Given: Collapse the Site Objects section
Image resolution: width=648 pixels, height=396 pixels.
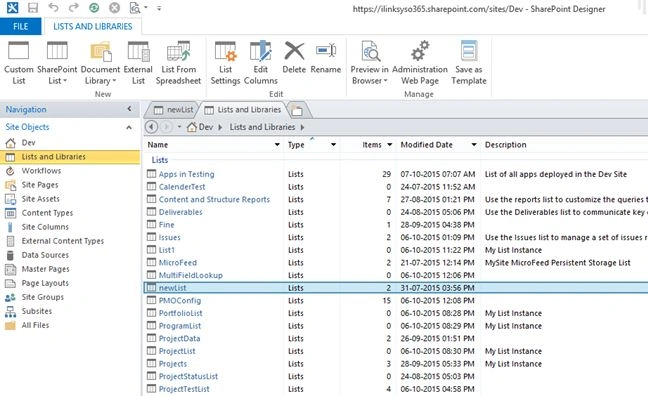Looking at the screenshot, I should [129, 127].
